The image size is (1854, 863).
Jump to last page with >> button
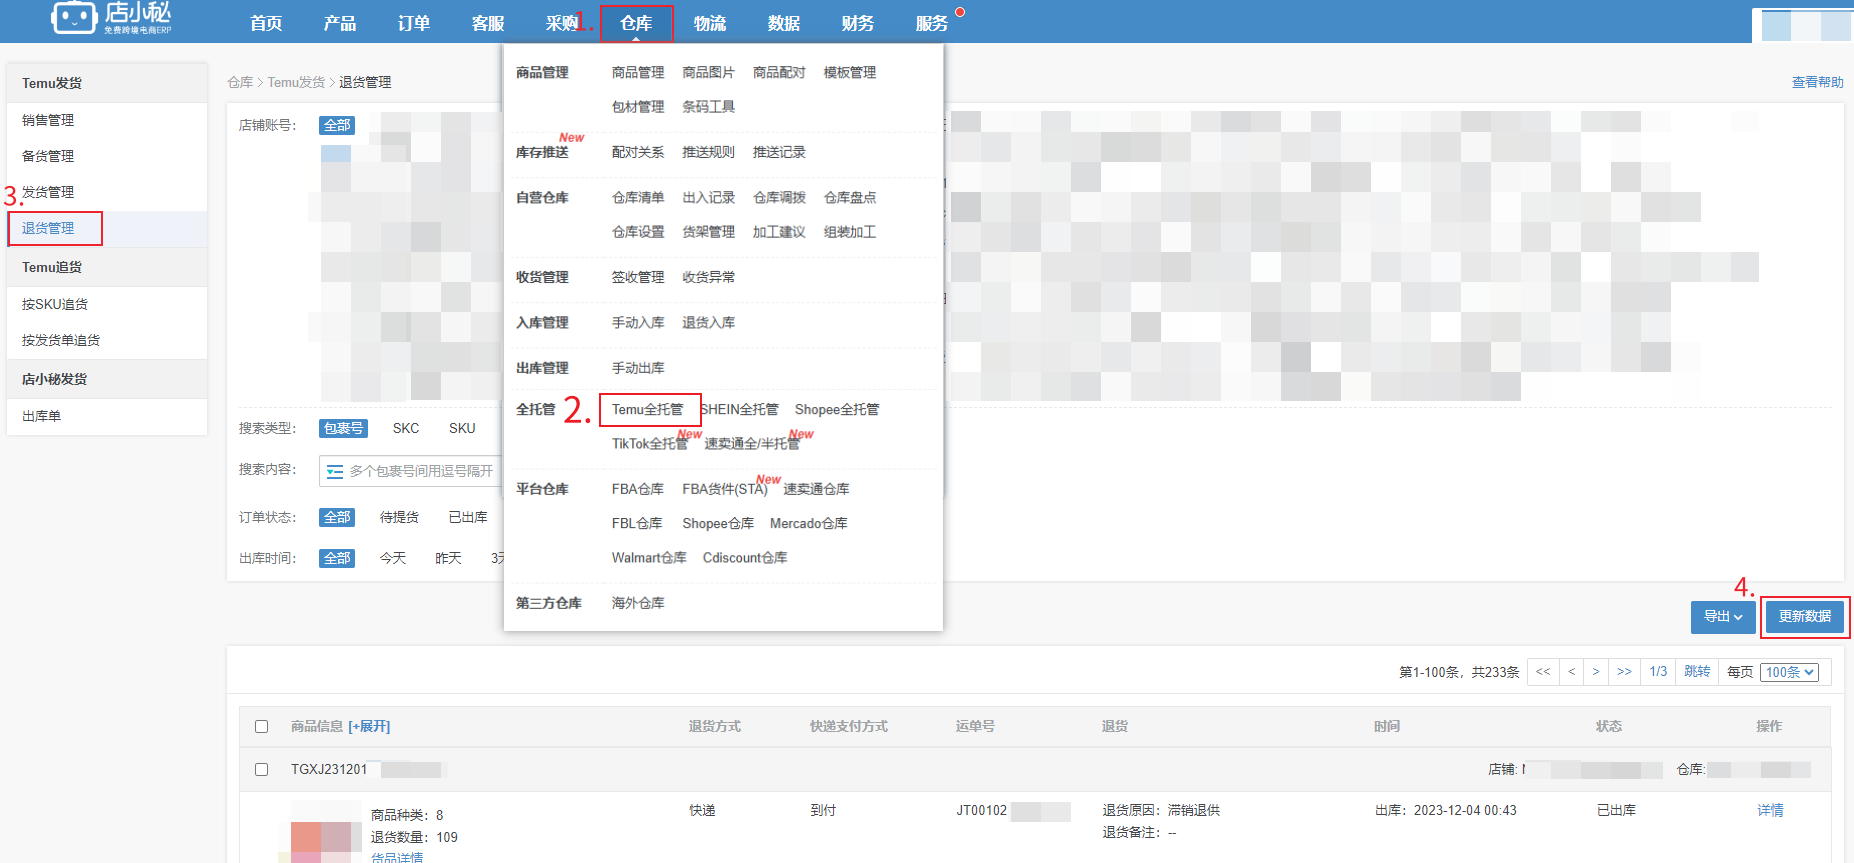point(1624,672)
